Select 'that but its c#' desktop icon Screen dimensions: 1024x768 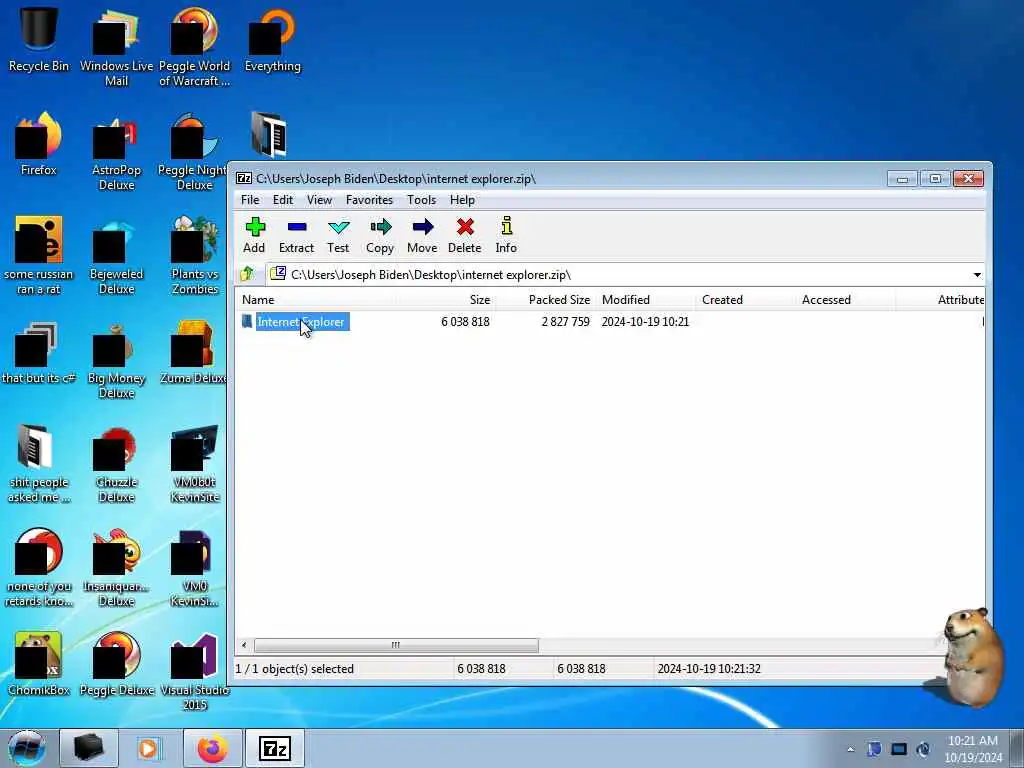click(x=39, y=353)
